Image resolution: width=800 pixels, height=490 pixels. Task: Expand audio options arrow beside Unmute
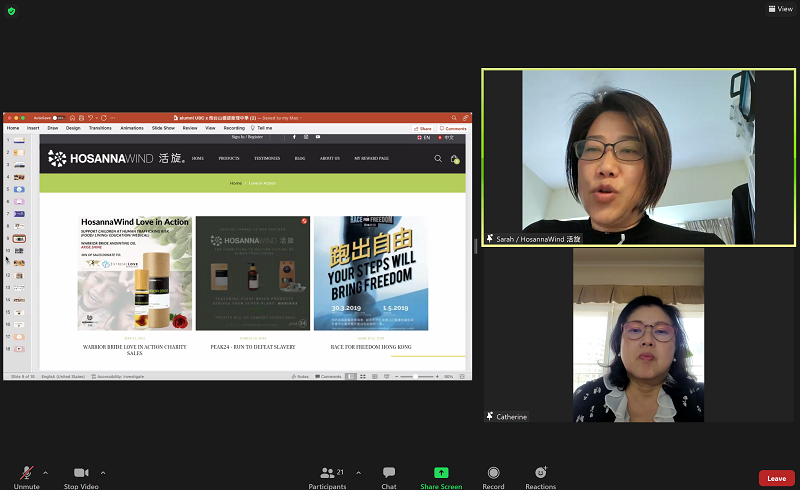[x=45, y=472]
